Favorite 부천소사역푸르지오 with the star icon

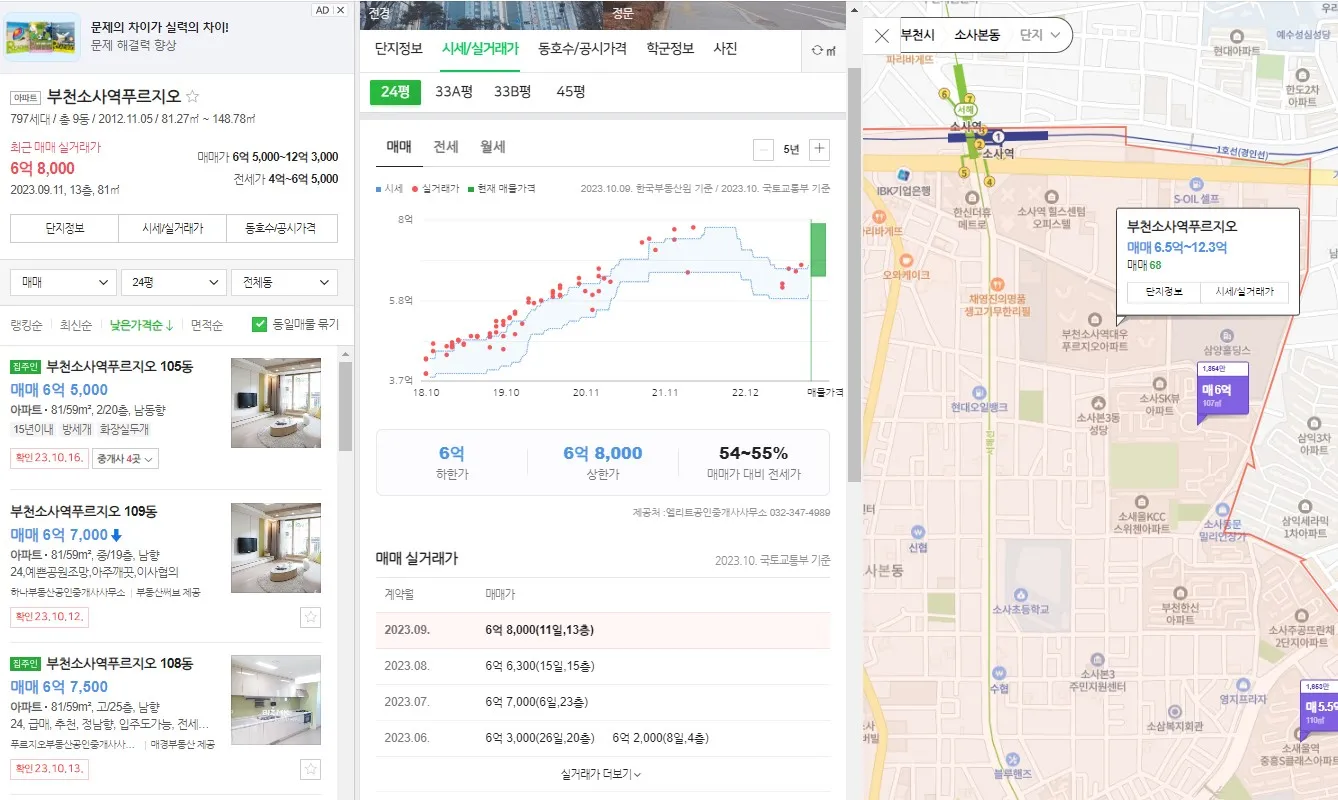(193, 97)
